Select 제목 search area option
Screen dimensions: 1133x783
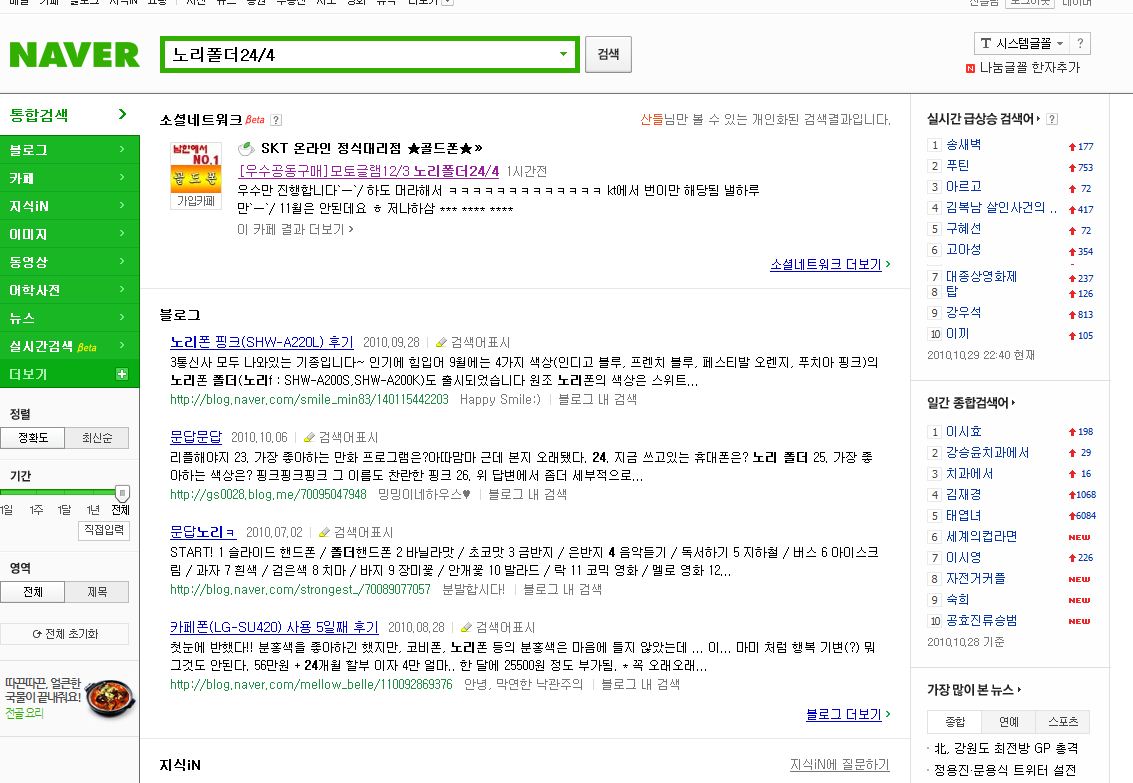coord(97,592)
